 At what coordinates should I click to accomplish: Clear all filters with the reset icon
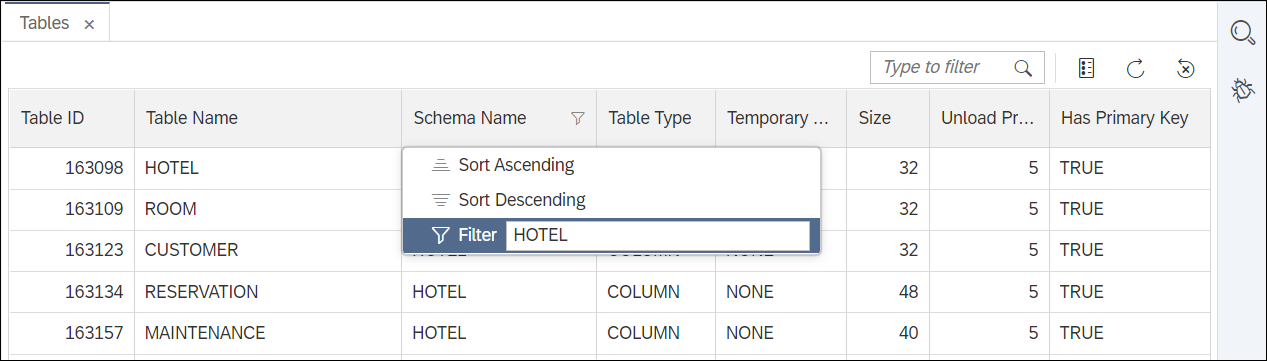[x=1185, y=68]
